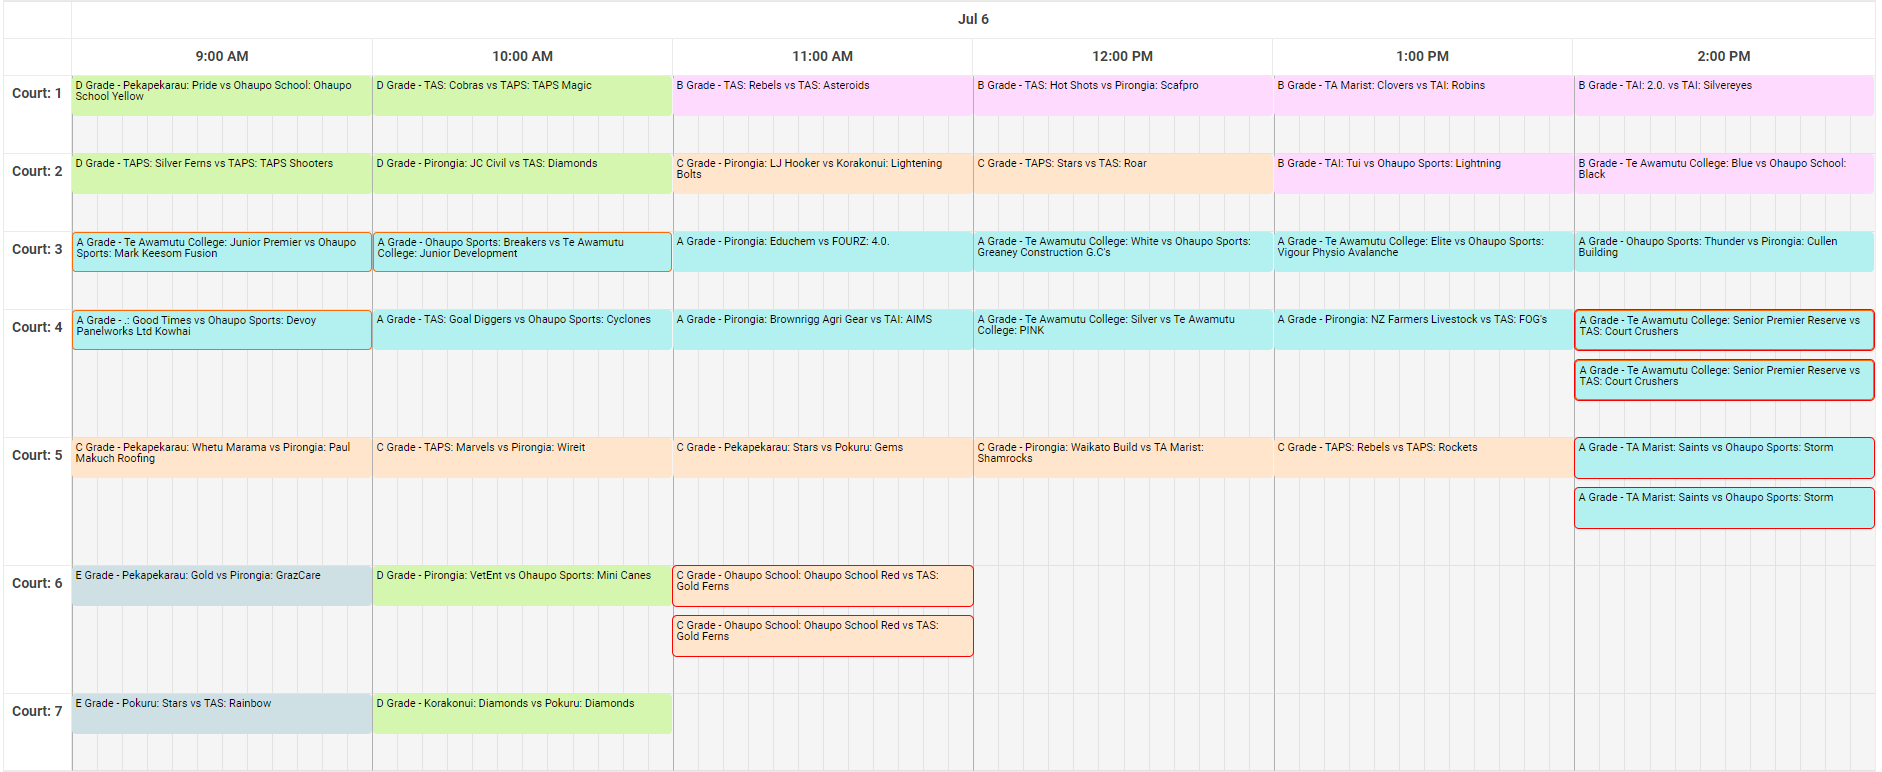Image resolution: width=1882 pixels, height=772 pixels.
Task: Select the TAS: Cobras vs TAPS Magic game
Action: point(522,95)
